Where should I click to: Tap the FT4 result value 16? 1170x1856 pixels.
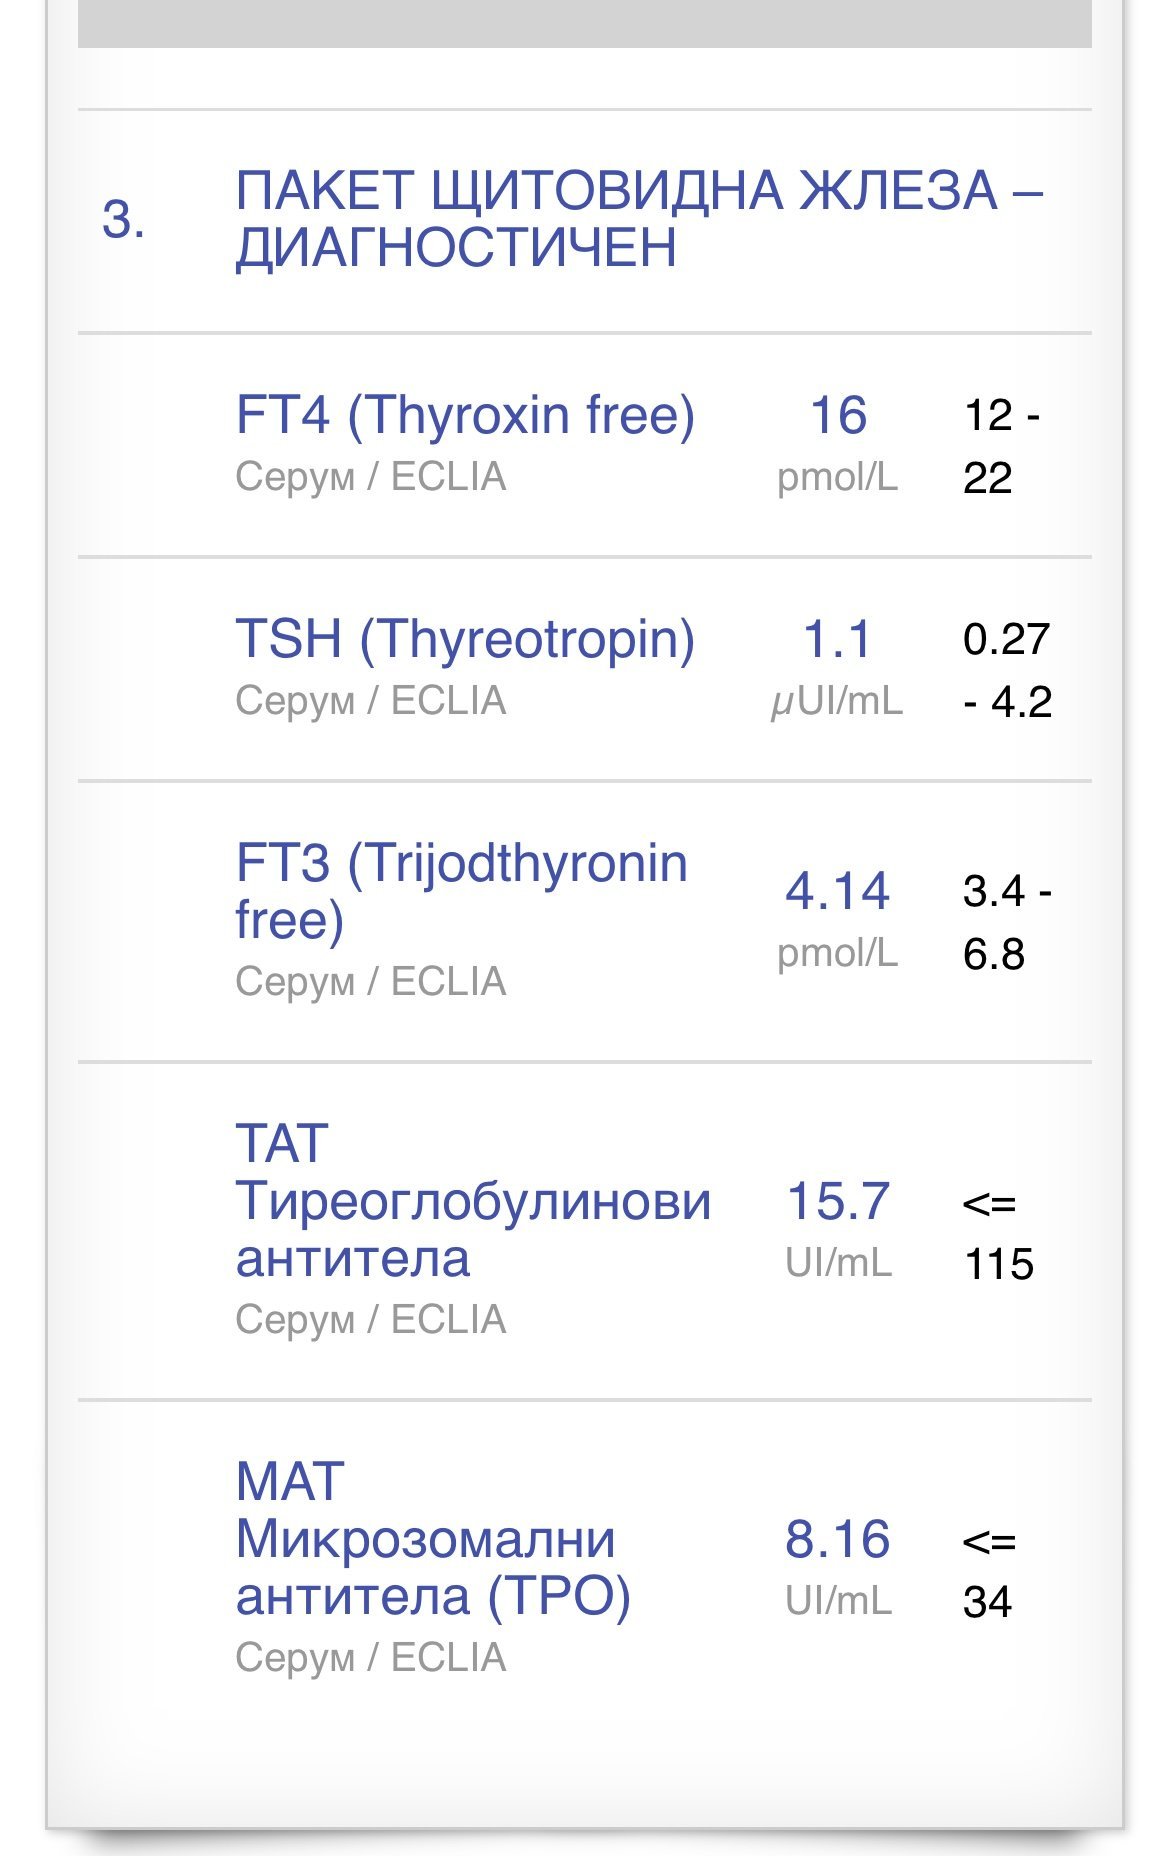[838, 414]
